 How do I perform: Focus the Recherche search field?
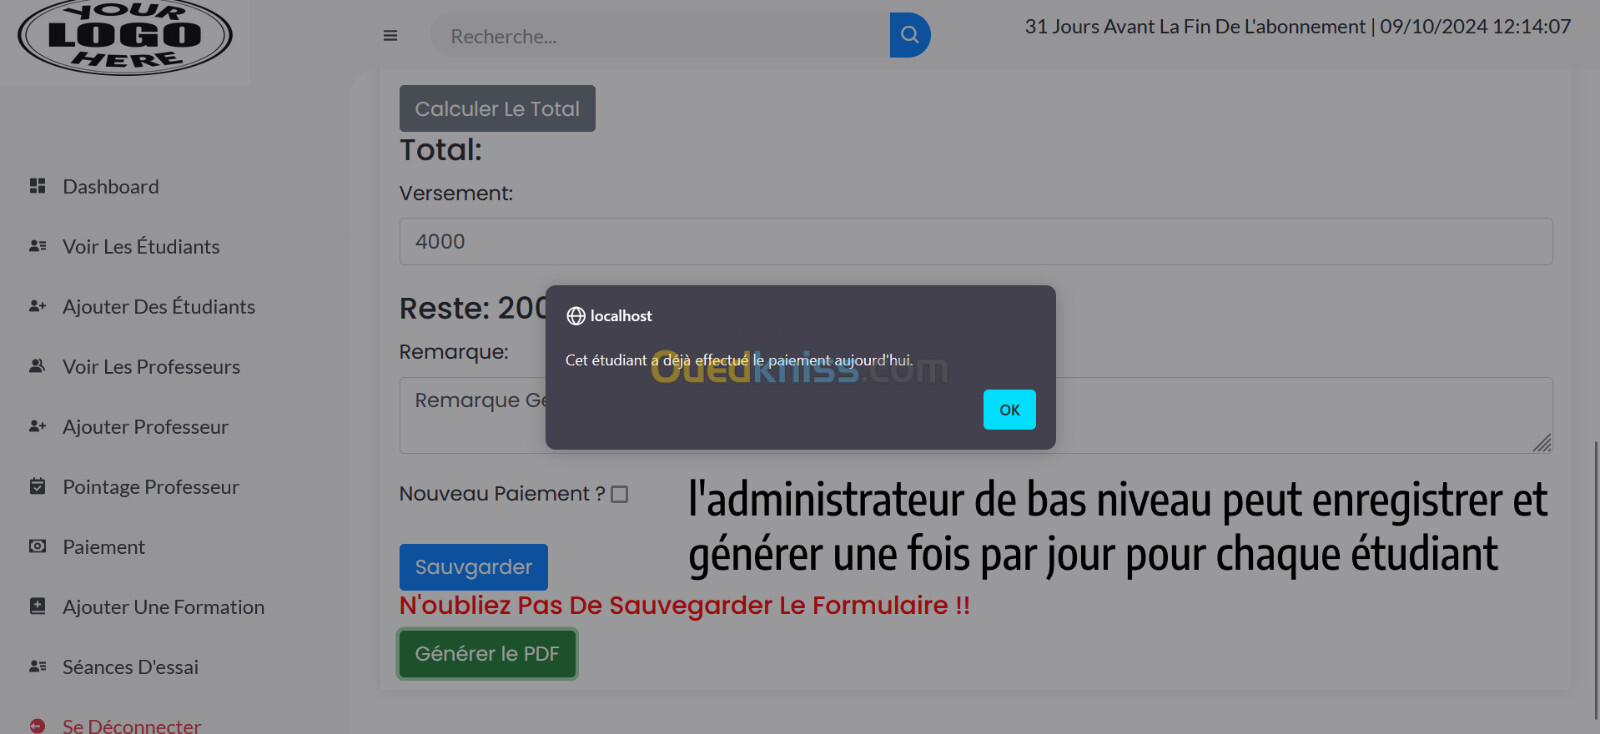(660, 36)
